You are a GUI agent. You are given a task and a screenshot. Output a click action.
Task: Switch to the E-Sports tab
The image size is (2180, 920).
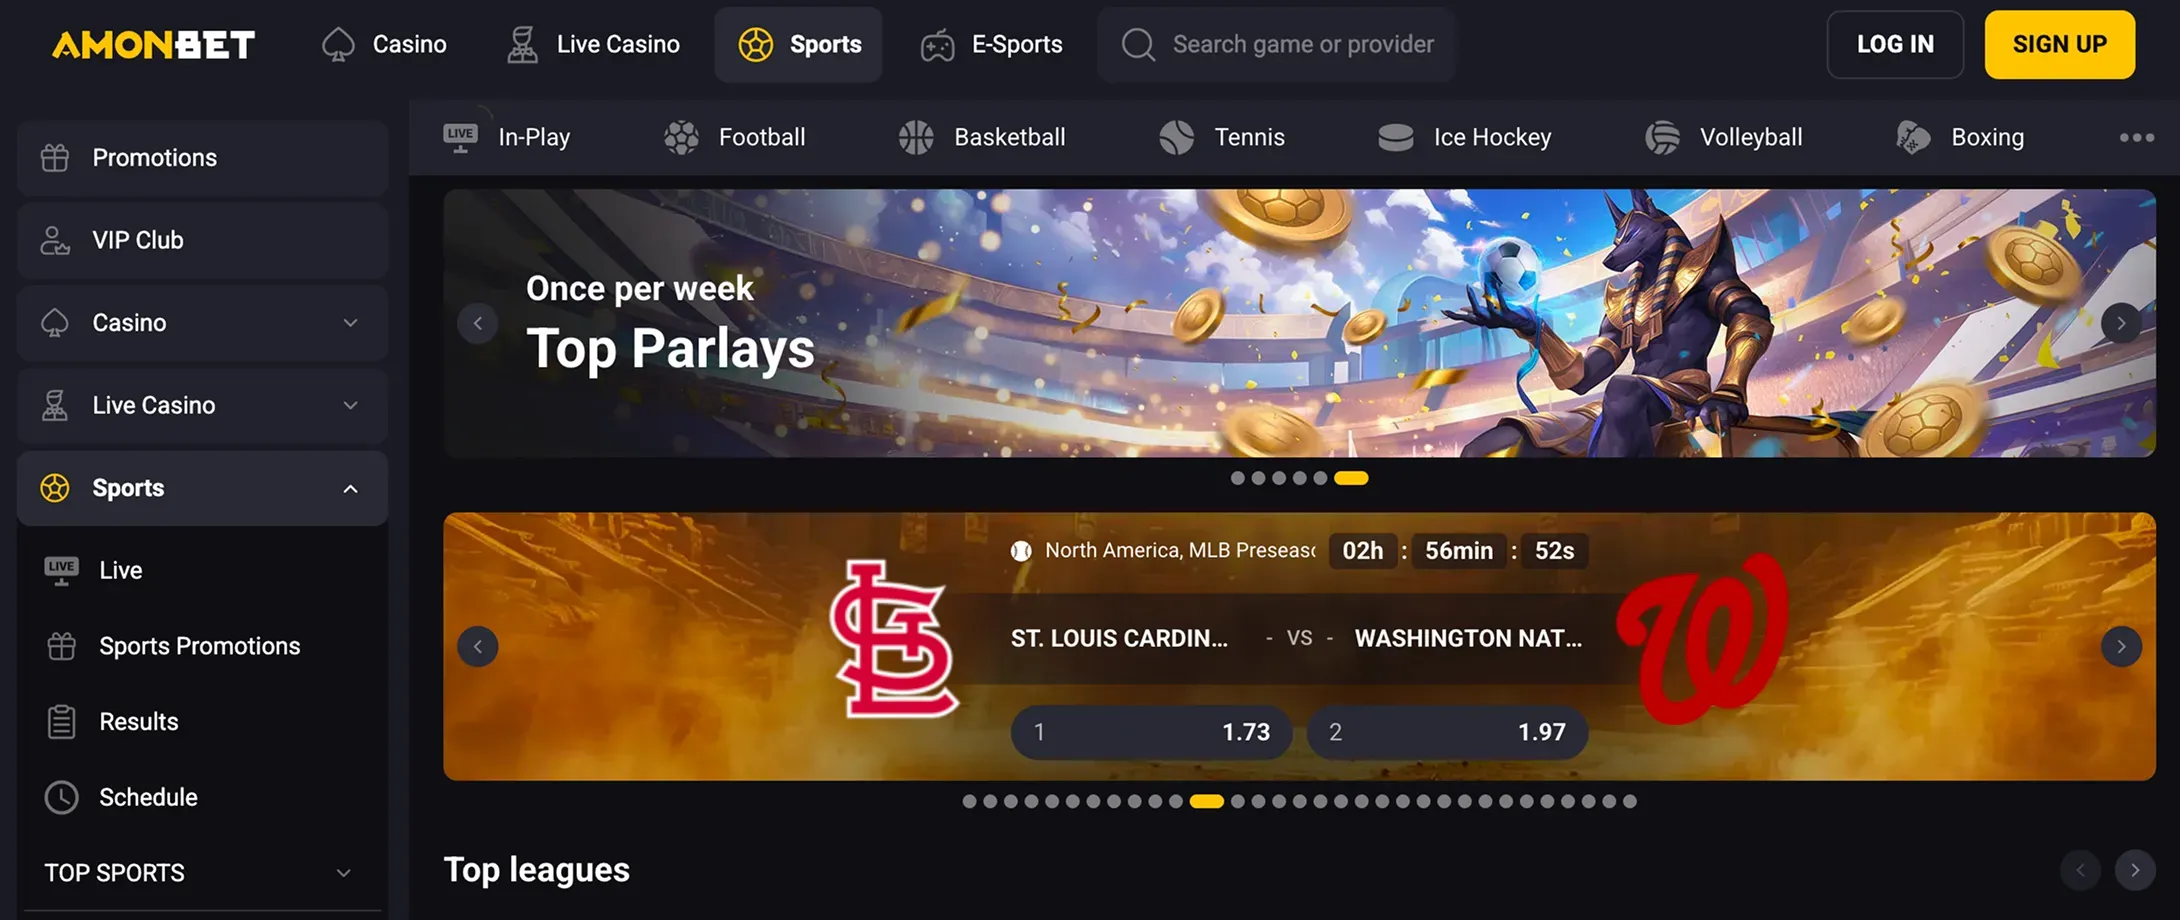point(991,44)
